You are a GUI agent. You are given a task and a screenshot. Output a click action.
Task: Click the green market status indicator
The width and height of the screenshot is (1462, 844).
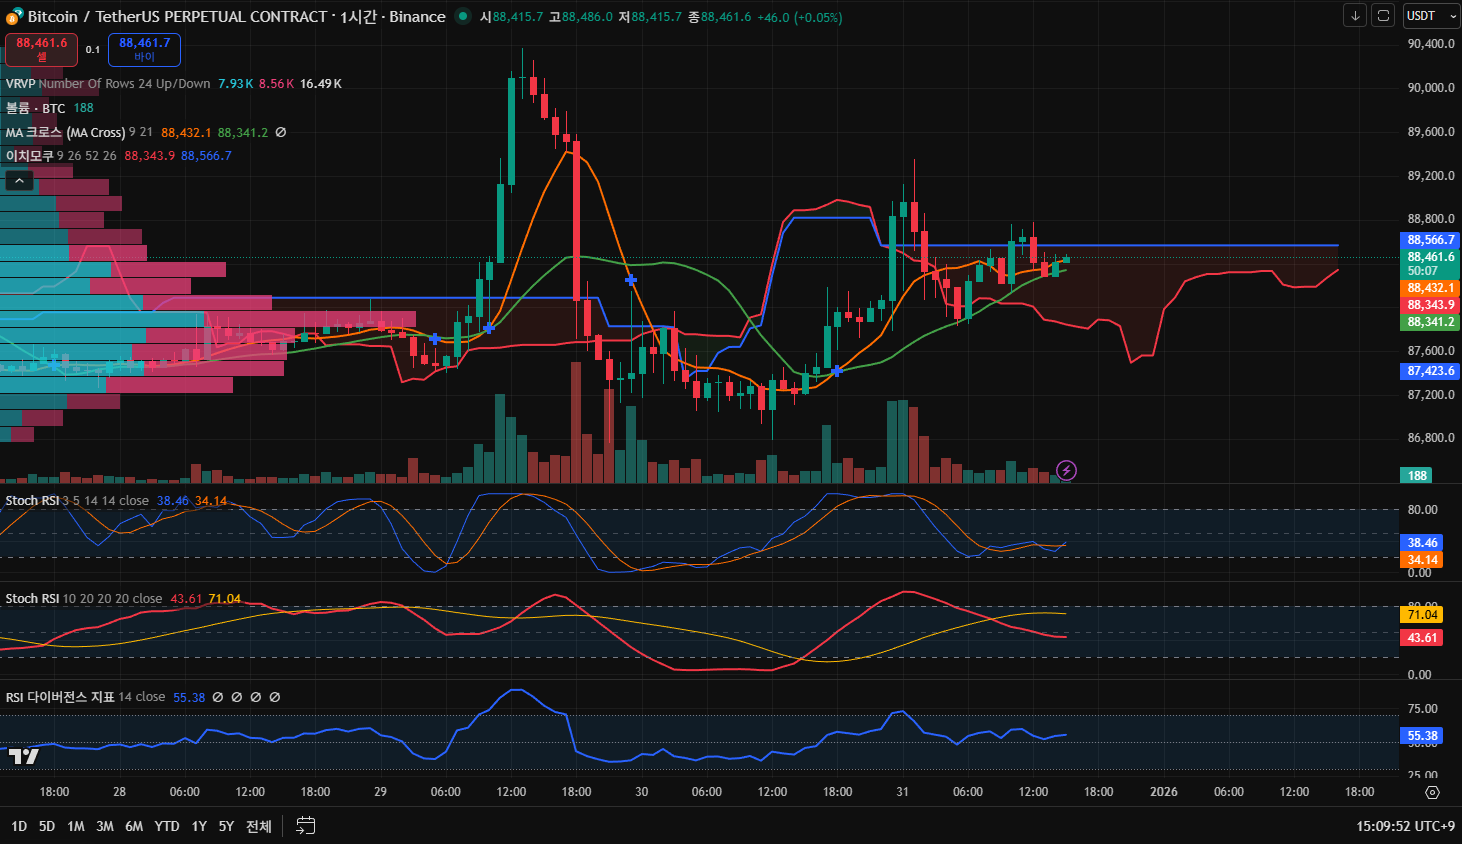coord(462,16)
